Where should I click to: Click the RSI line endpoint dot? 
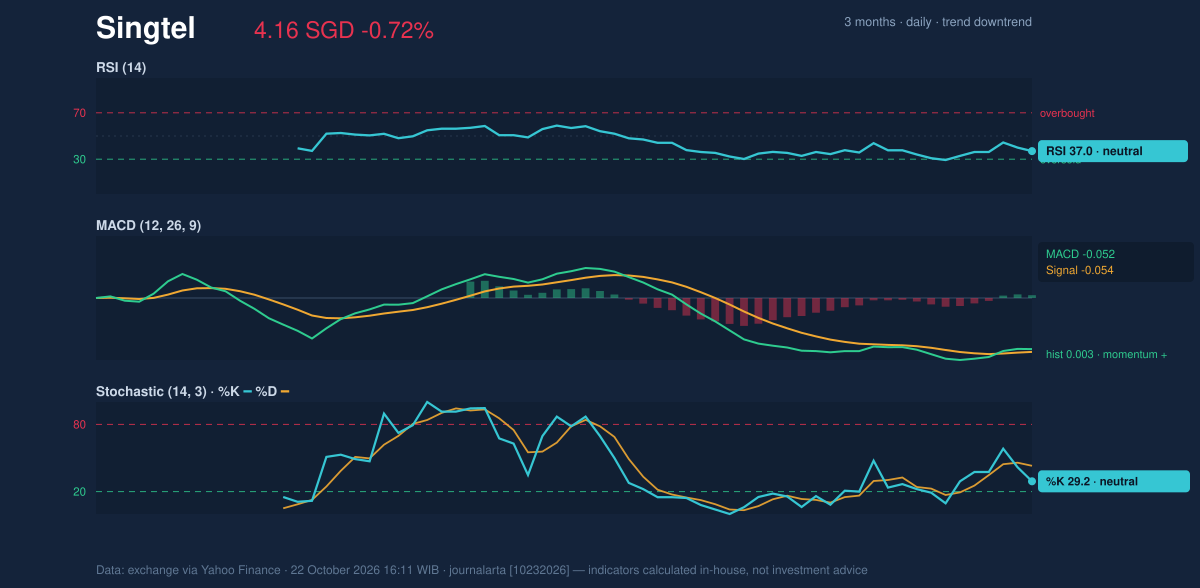click(x=1032, y=151)
